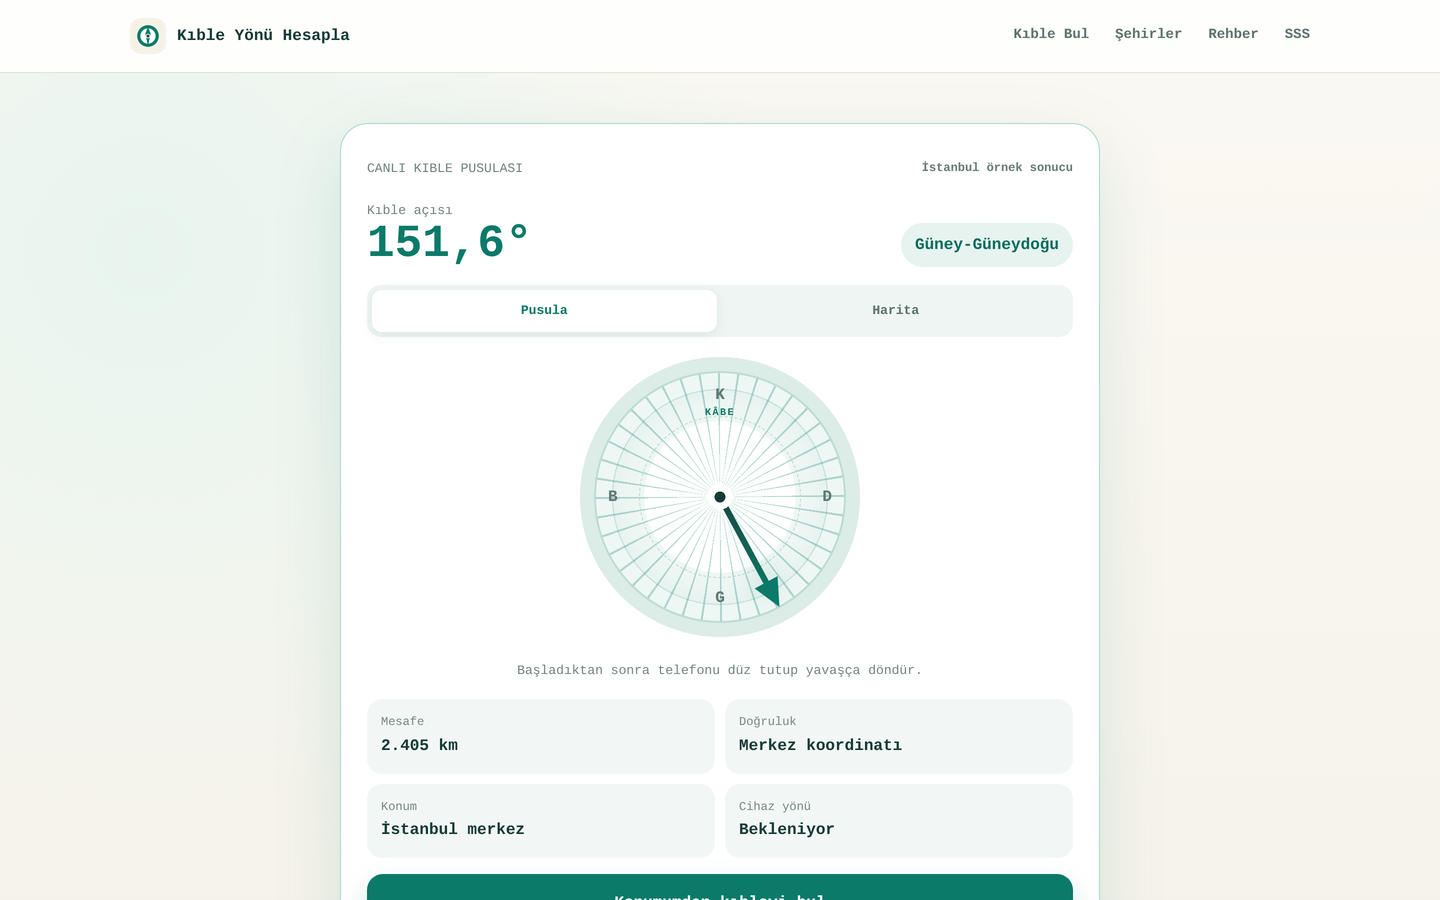Click the Konum İstanbul merkez card
The height and width of the screenshot is (900, 1440).
tap(541, 821)
